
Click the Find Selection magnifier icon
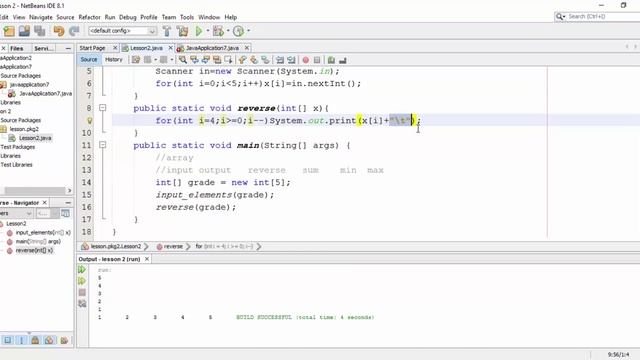point(183,60)
